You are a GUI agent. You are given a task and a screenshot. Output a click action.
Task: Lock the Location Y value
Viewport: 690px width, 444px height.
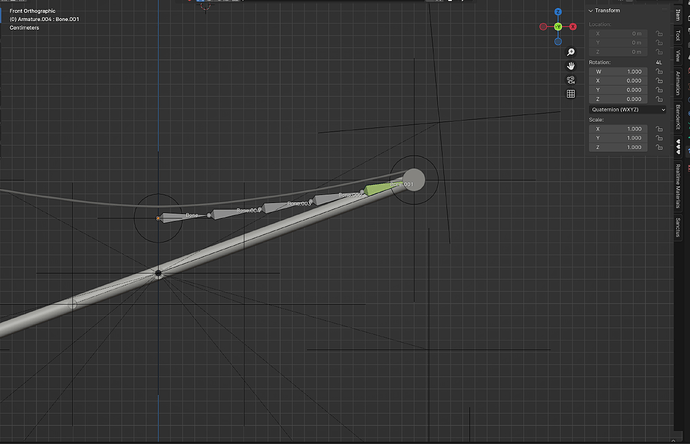[659, 43]
